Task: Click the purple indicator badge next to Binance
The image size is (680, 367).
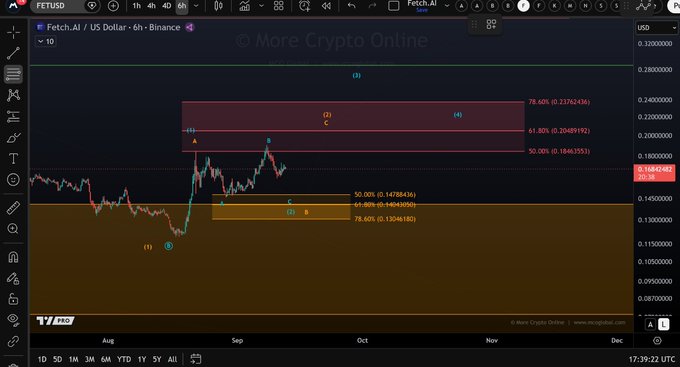Action: pos(190,27)
